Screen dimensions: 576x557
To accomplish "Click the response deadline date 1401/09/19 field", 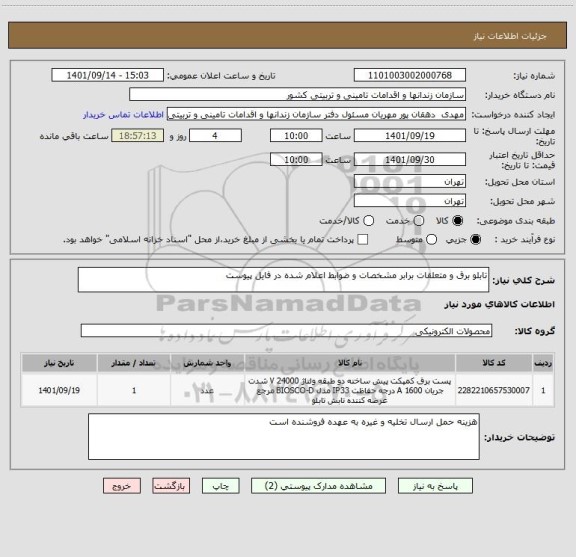I will point(410,136).
